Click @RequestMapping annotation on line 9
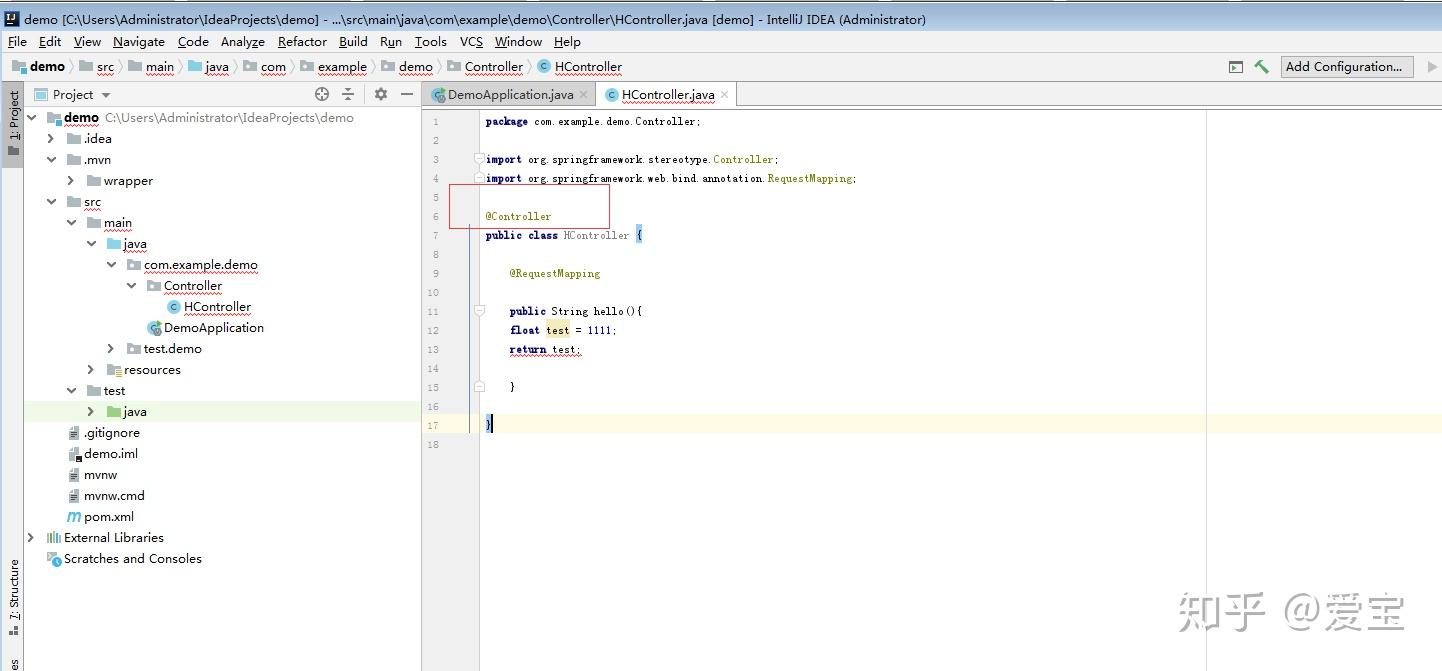The width and height of the screenshot is (1442, 671). tap(555, 273)
